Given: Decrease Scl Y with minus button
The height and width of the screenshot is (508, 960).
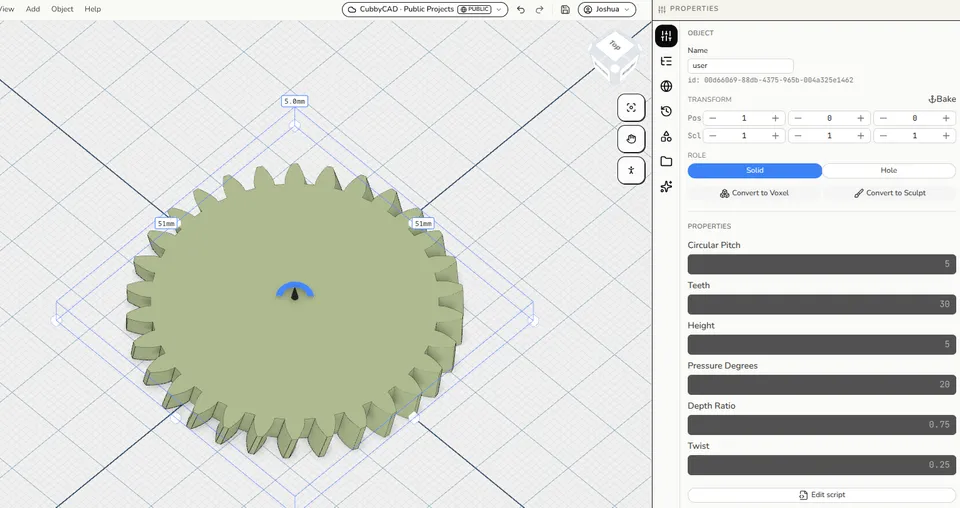Looking at the screenshot, I should 797,136.
